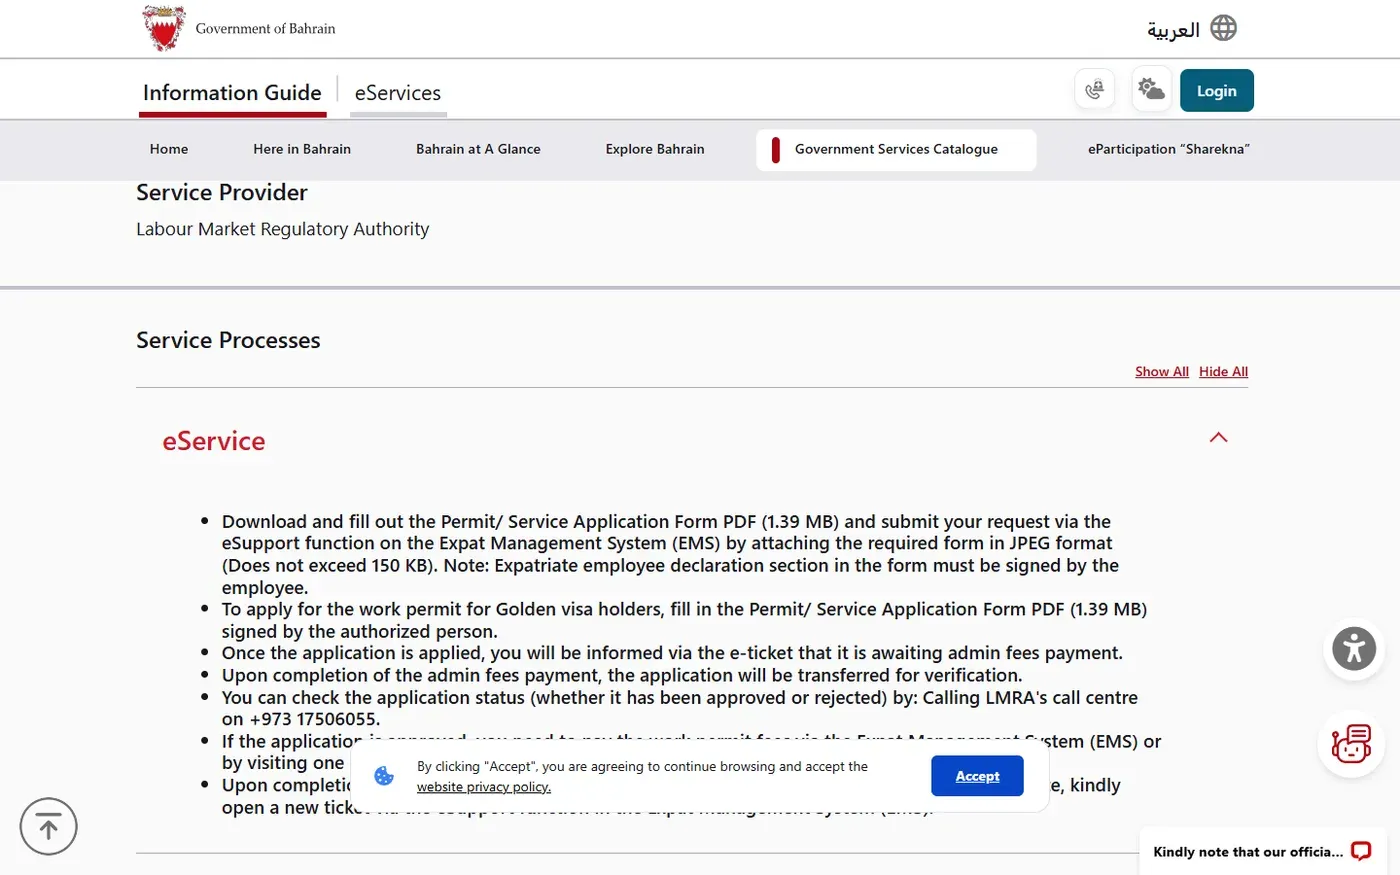Open the Home menu item
1400x875 pixels.
tap(169, 149)
